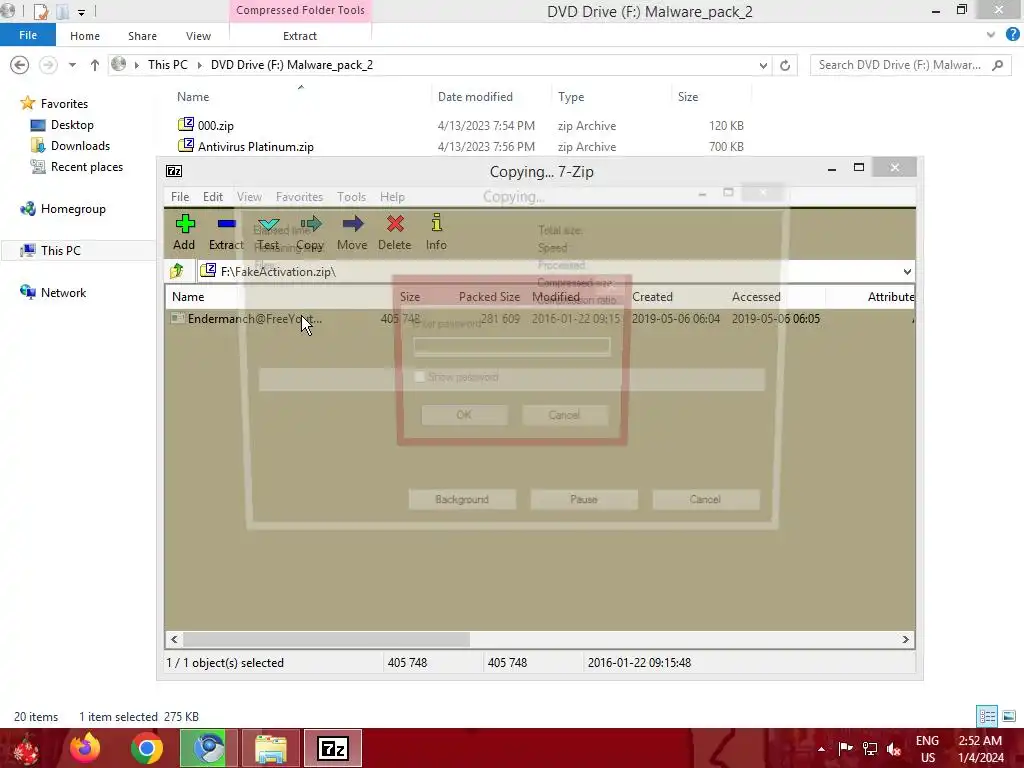Sort 7-Zip list by Created column
The width and height of the screenshot is (1024, 768).
[x=652, y=296]
